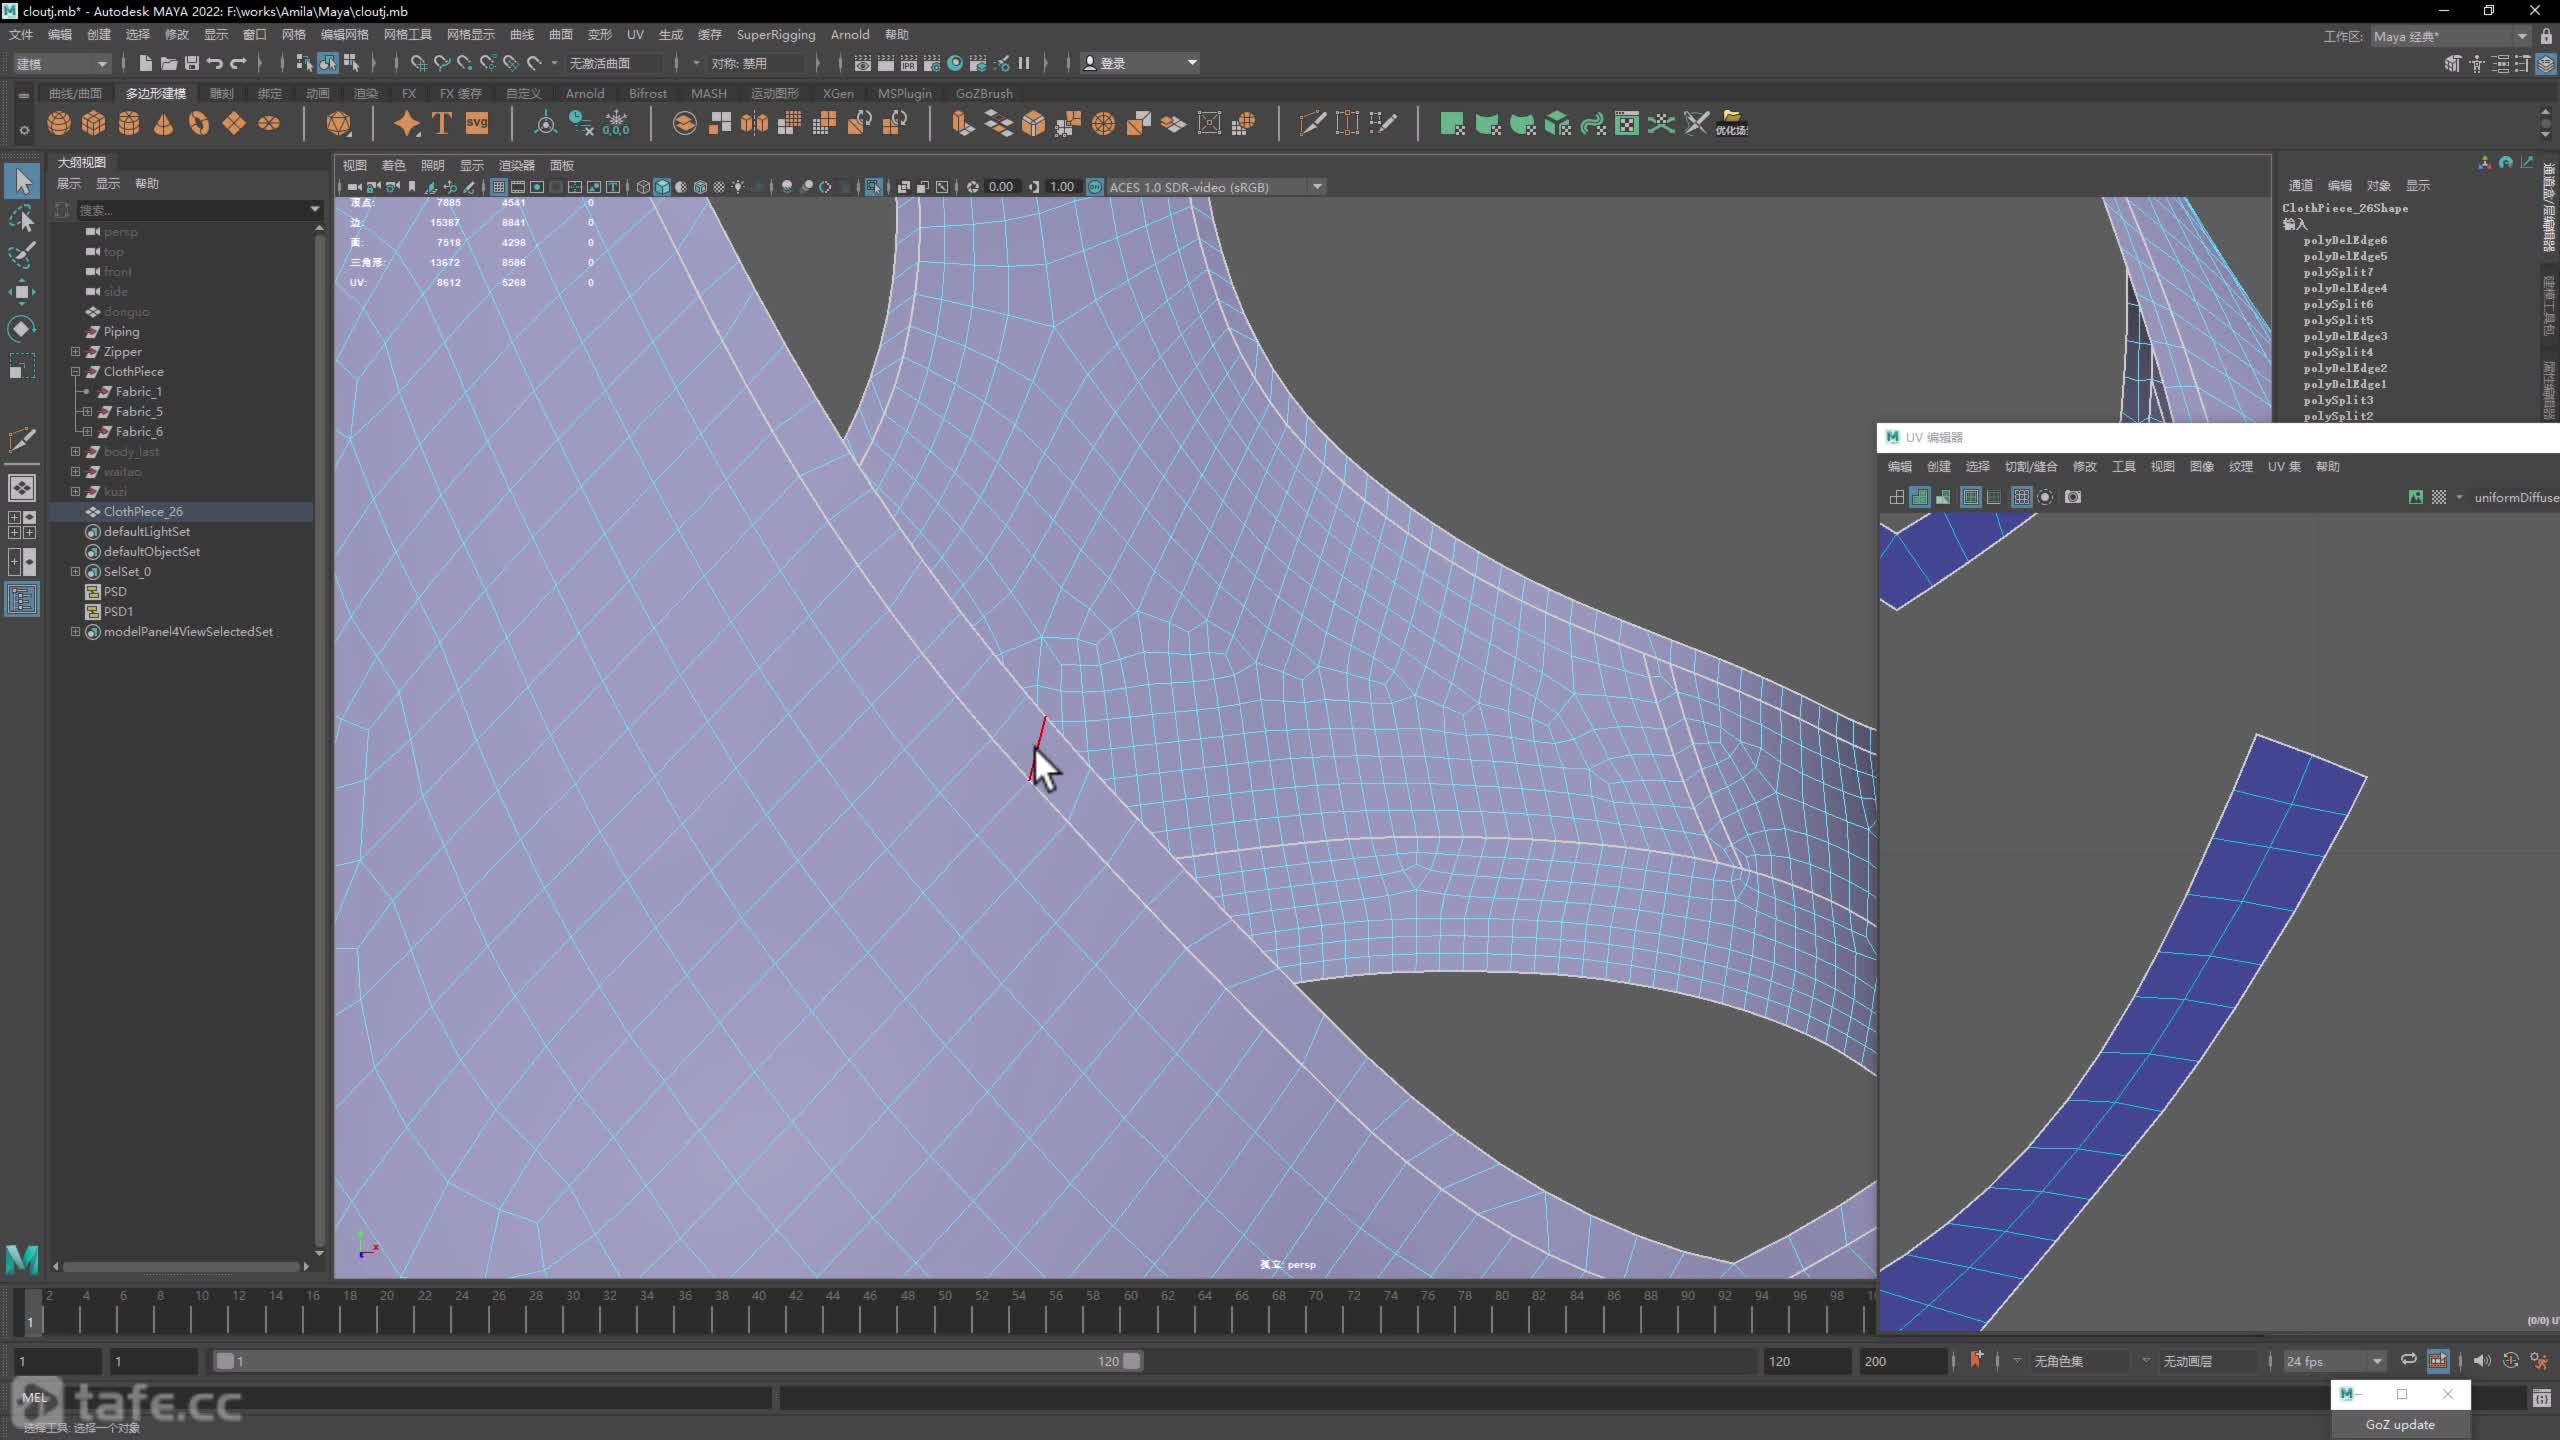Open the SuperRigging menu
This screenshot has width=2560, height=1440.
coord(775,34)
